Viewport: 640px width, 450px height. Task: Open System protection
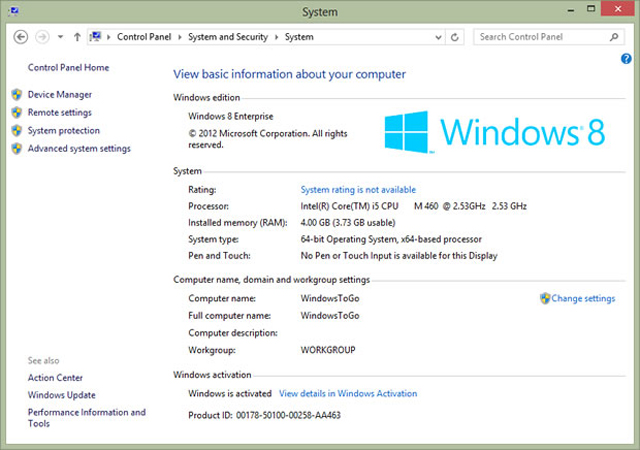(64, 131)
